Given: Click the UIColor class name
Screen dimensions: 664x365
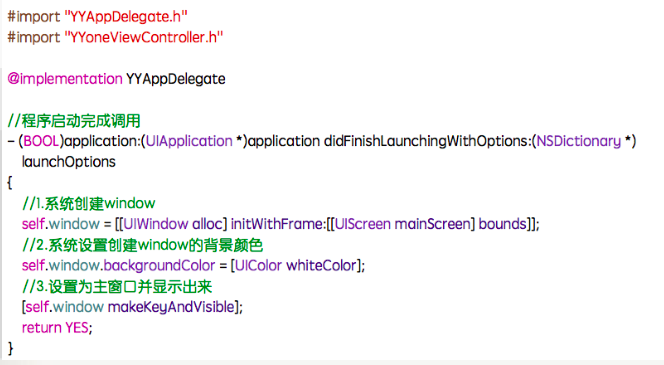Looking at the screenshot, I should coord(258,265).
